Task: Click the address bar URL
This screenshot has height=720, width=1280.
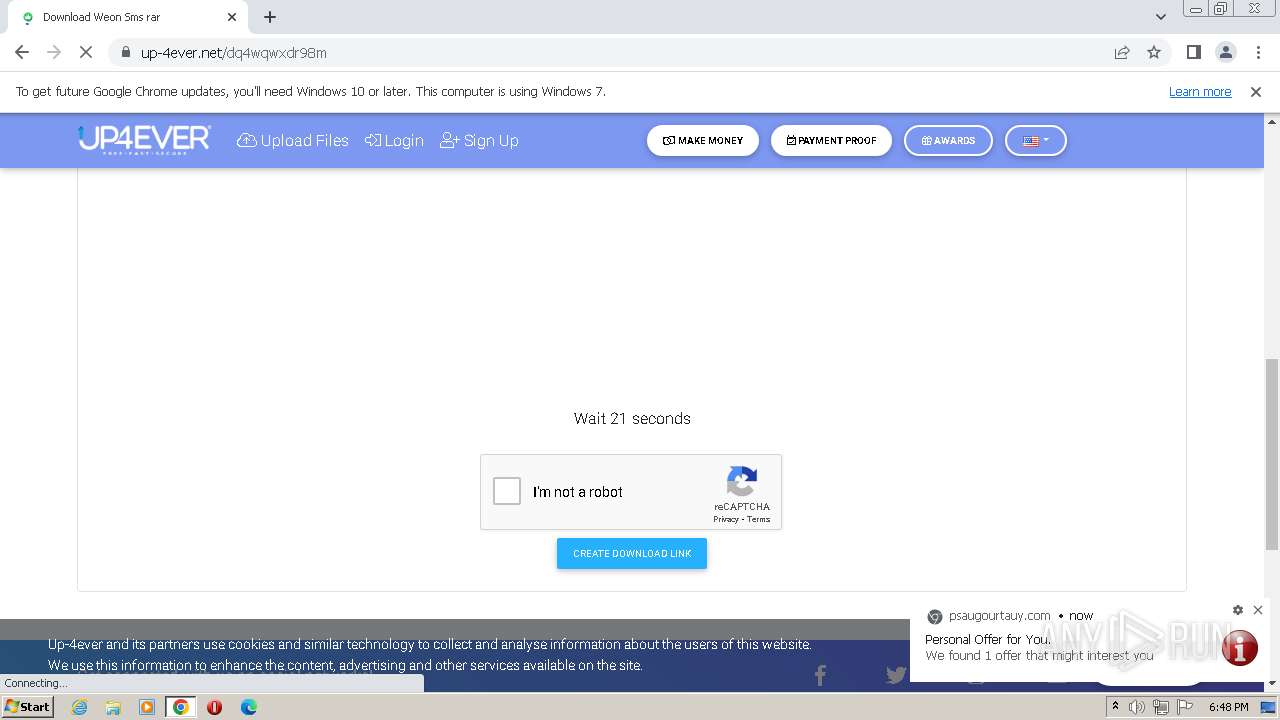Action: pos(234,53)
